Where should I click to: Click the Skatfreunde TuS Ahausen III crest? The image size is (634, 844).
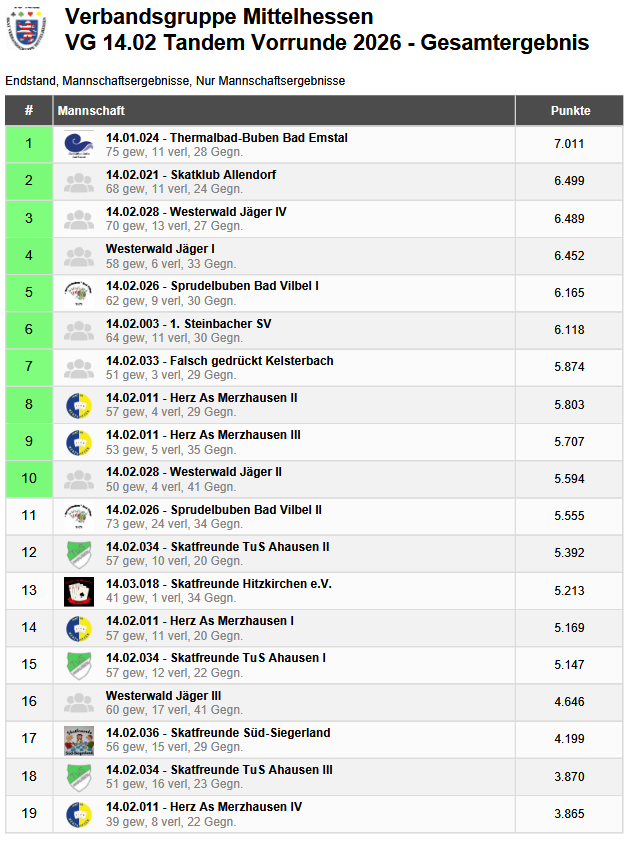click(79, 777)
